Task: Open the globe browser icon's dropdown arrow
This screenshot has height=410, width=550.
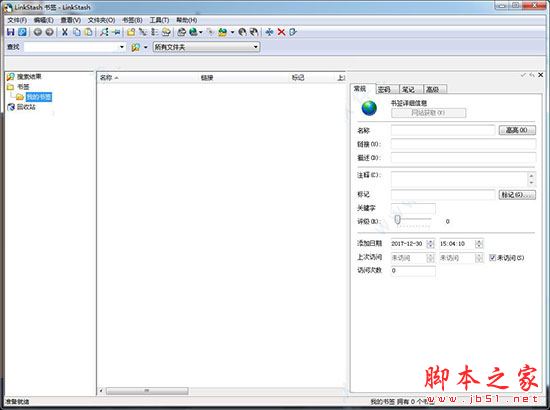Action: (201, 32)
